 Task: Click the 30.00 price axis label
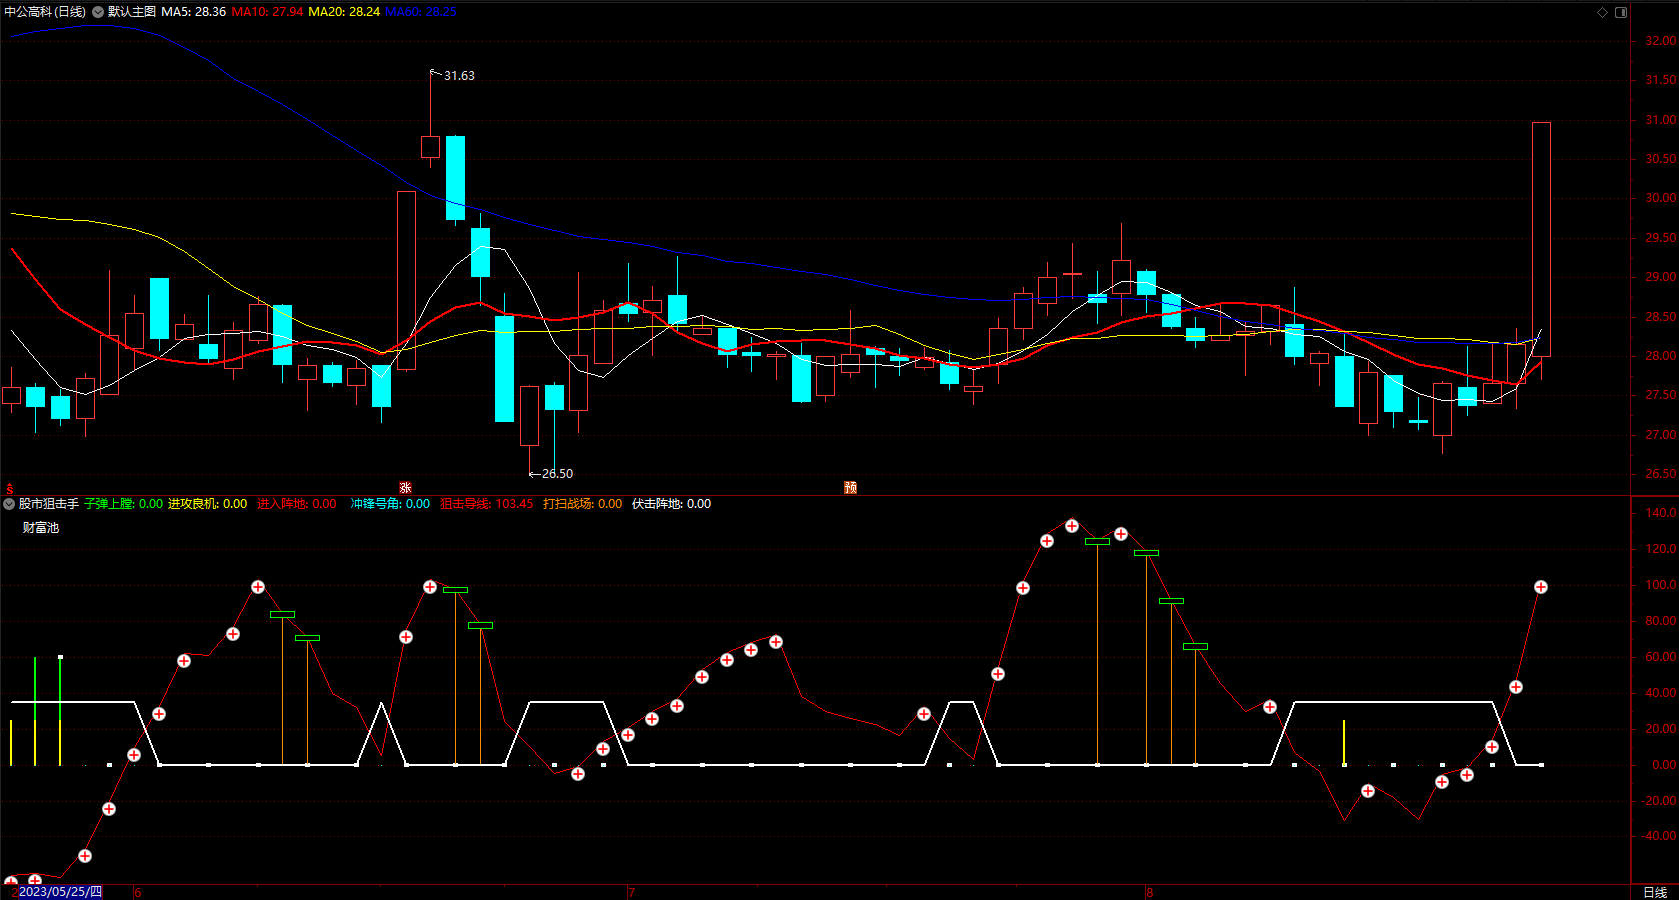[x=1661, y=198]
